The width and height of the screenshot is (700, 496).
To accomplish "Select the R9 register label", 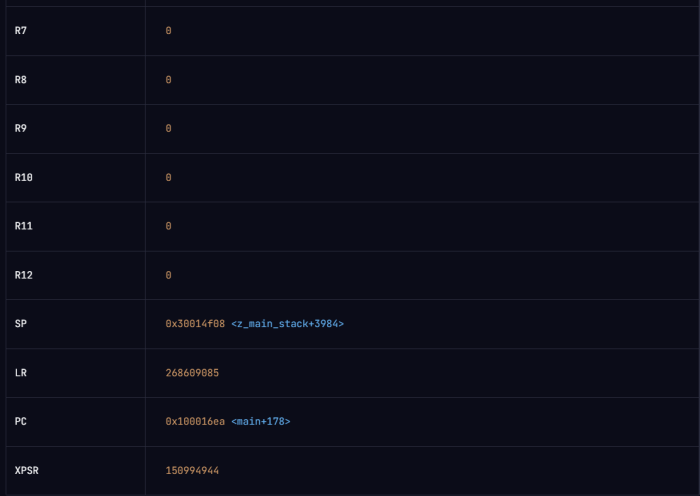I will point(21,129).
